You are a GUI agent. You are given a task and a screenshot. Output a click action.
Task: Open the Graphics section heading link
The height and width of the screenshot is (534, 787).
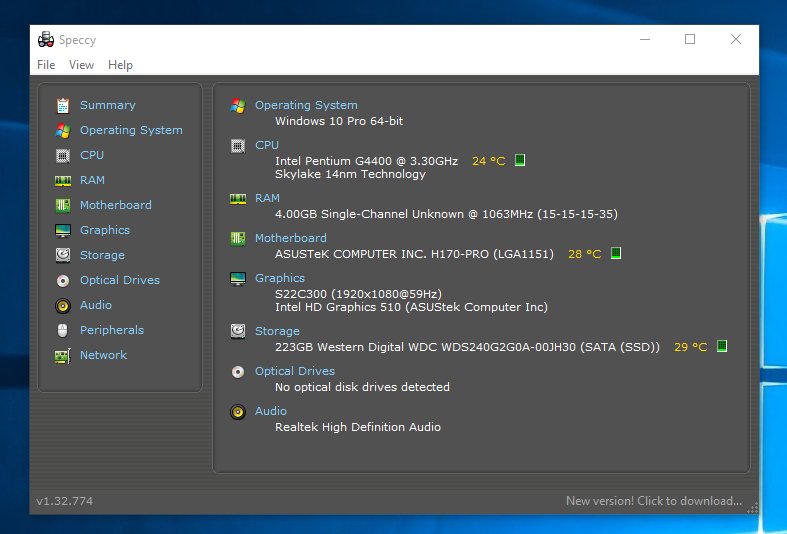pyautogui.click(x=280, y=278)
